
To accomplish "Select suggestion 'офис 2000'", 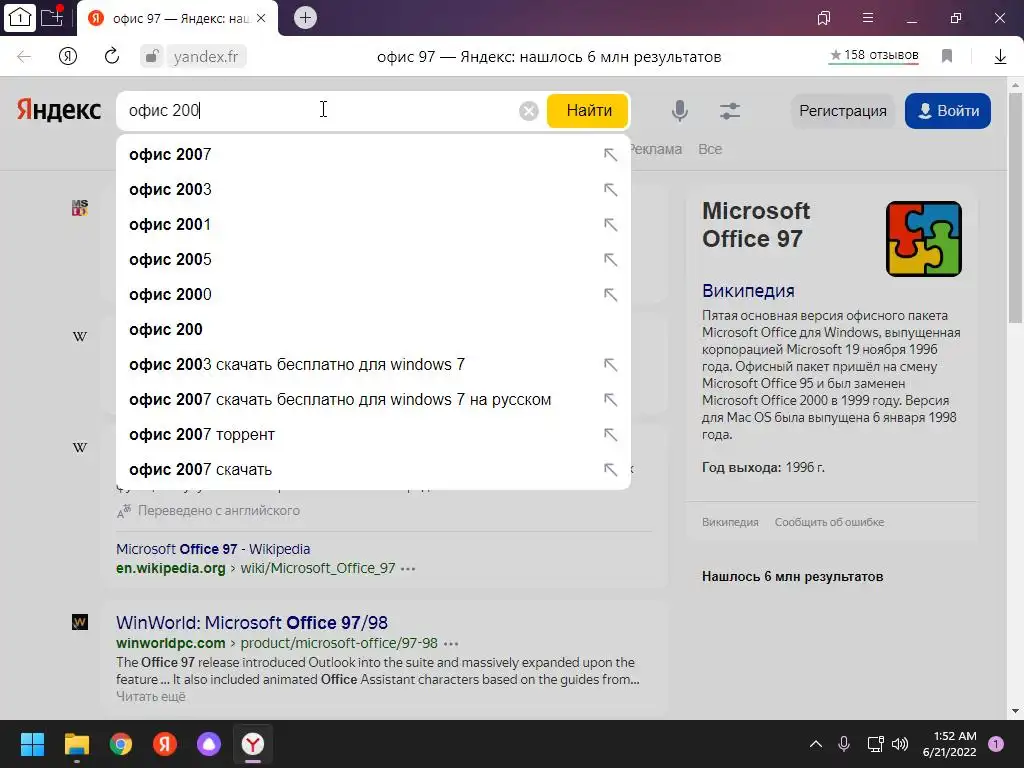I will click(x=374, y=295).
